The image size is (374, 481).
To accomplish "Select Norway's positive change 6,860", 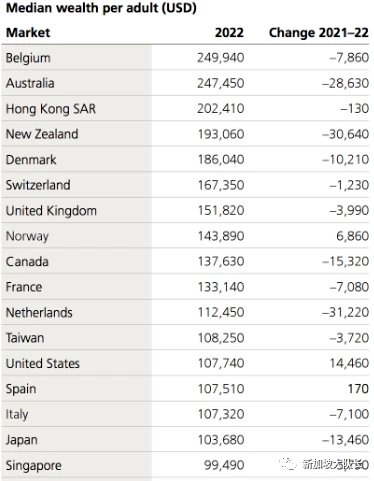I will tap(352, 236).
